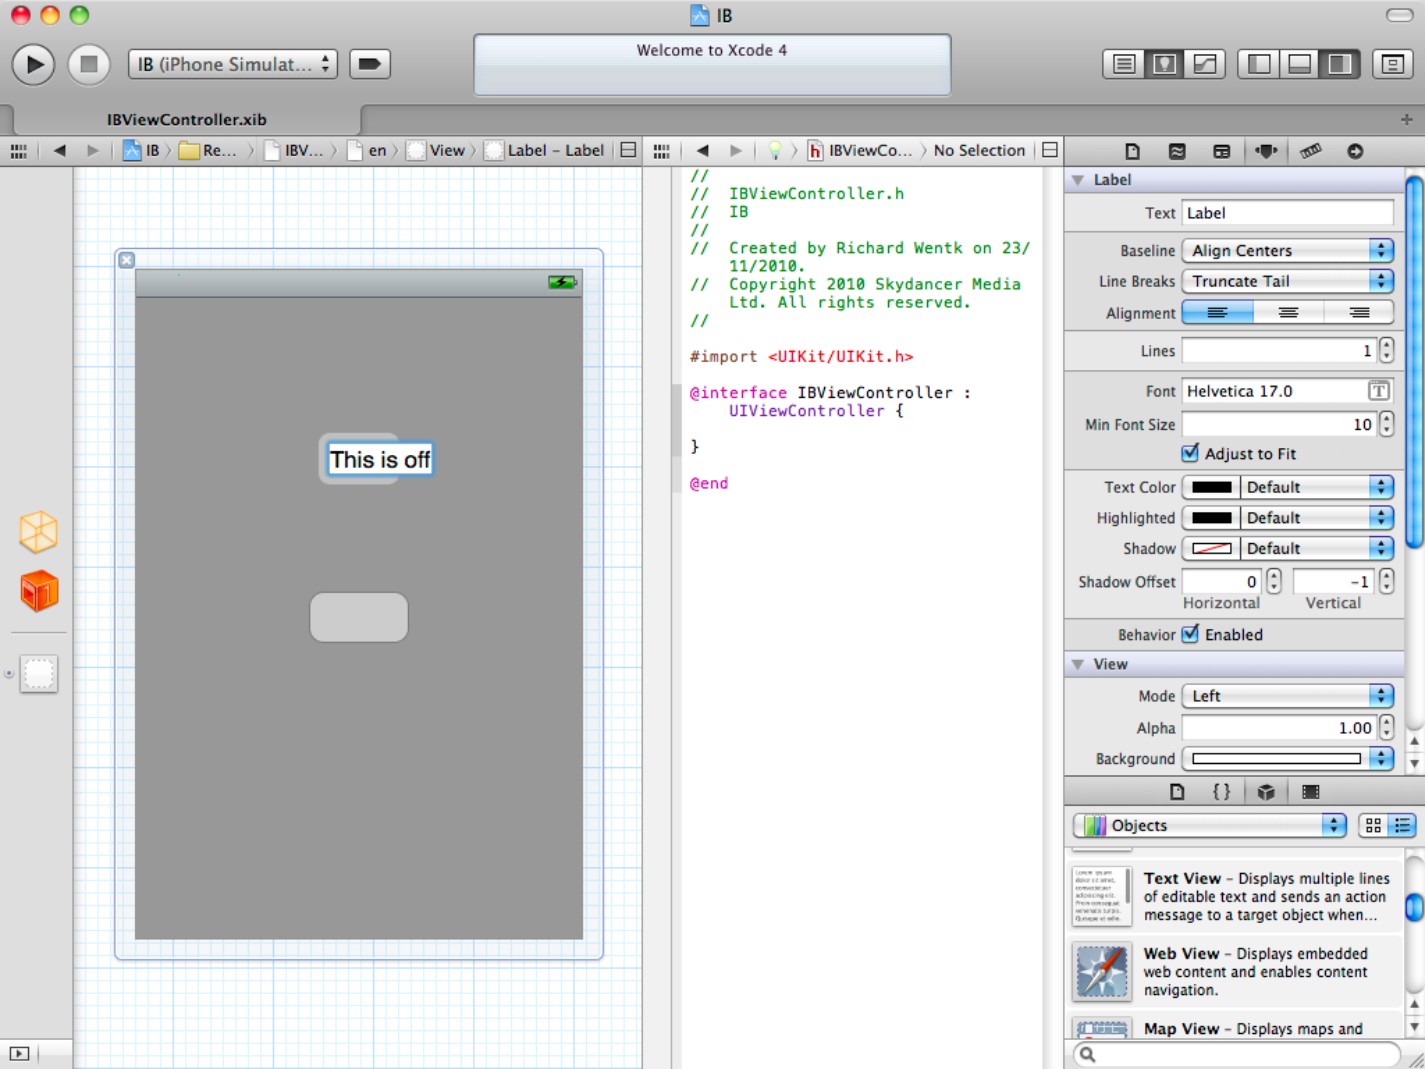Uncheck the Behavior Enabled checkbox
The height and width of the screenshot is (1069, 1425).
click(1190, 634)
